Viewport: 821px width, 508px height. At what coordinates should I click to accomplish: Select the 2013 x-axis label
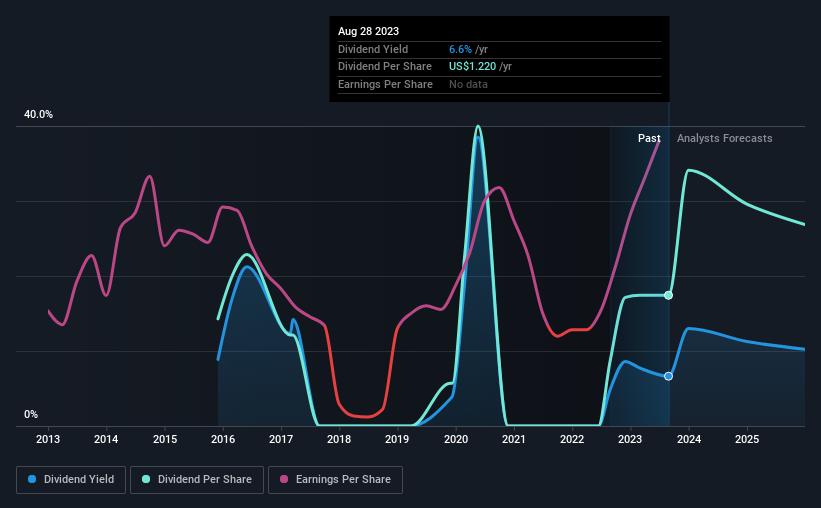48,439
